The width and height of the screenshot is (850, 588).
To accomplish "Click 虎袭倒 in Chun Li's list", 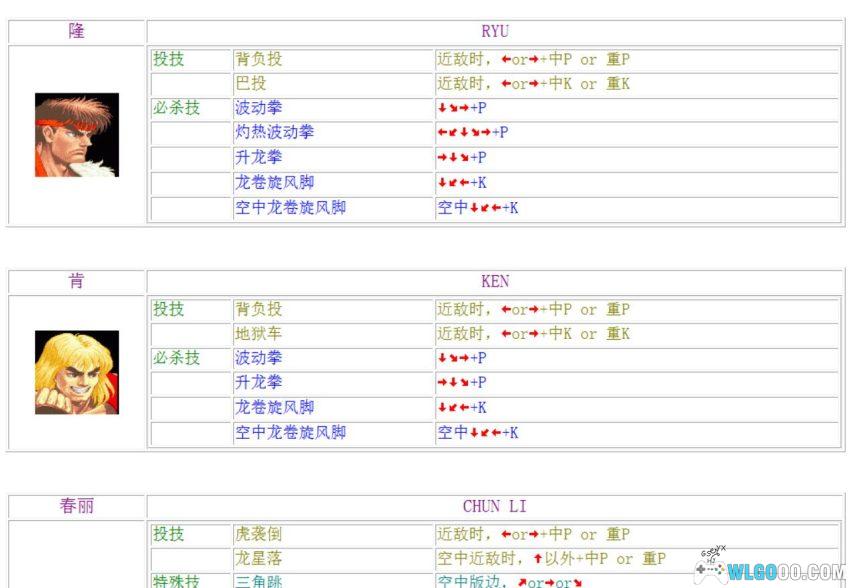I will point(258,534).
